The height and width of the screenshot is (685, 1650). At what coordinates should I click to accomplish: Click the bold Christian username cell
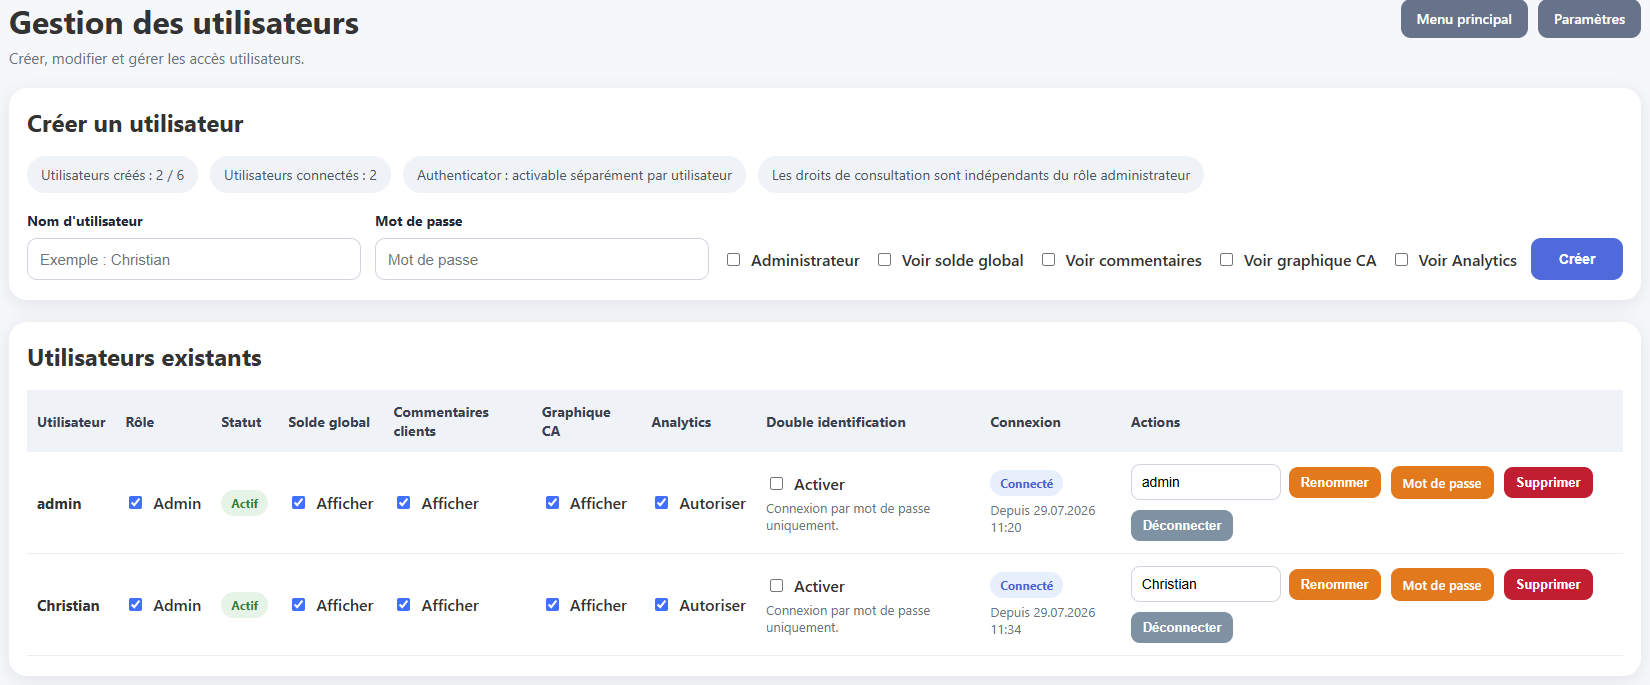coord(68,606)
